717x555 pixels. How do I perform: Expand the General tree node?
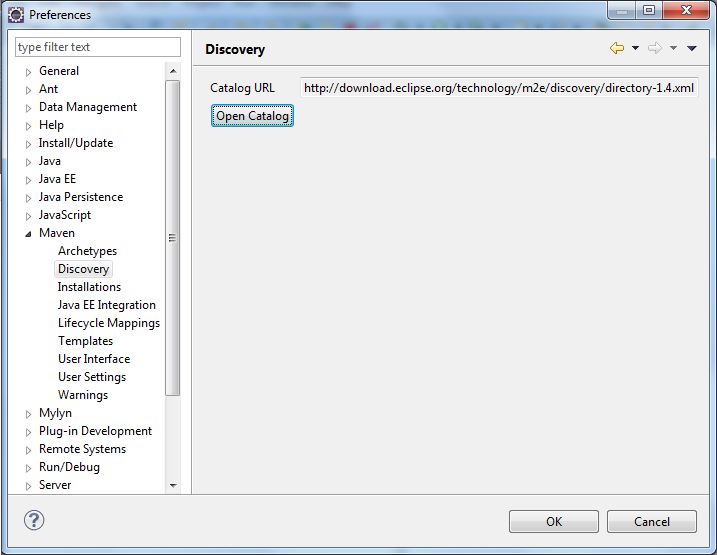(x=28, y=72)
